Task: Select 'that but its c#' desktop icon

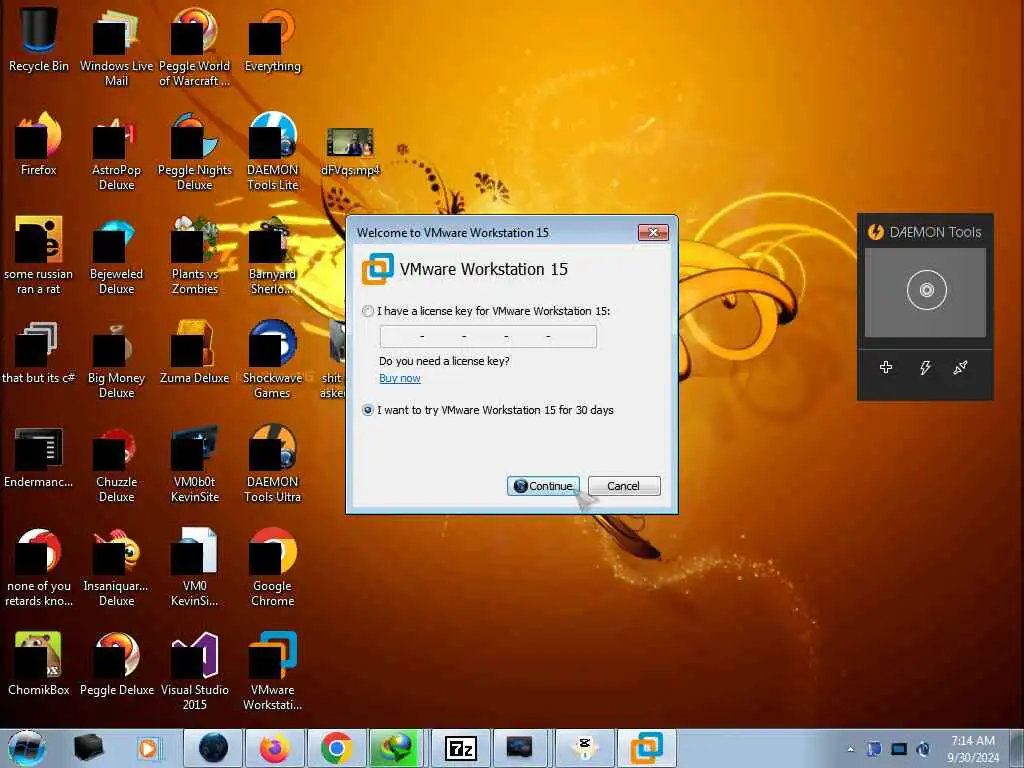Action: [39, 353]
